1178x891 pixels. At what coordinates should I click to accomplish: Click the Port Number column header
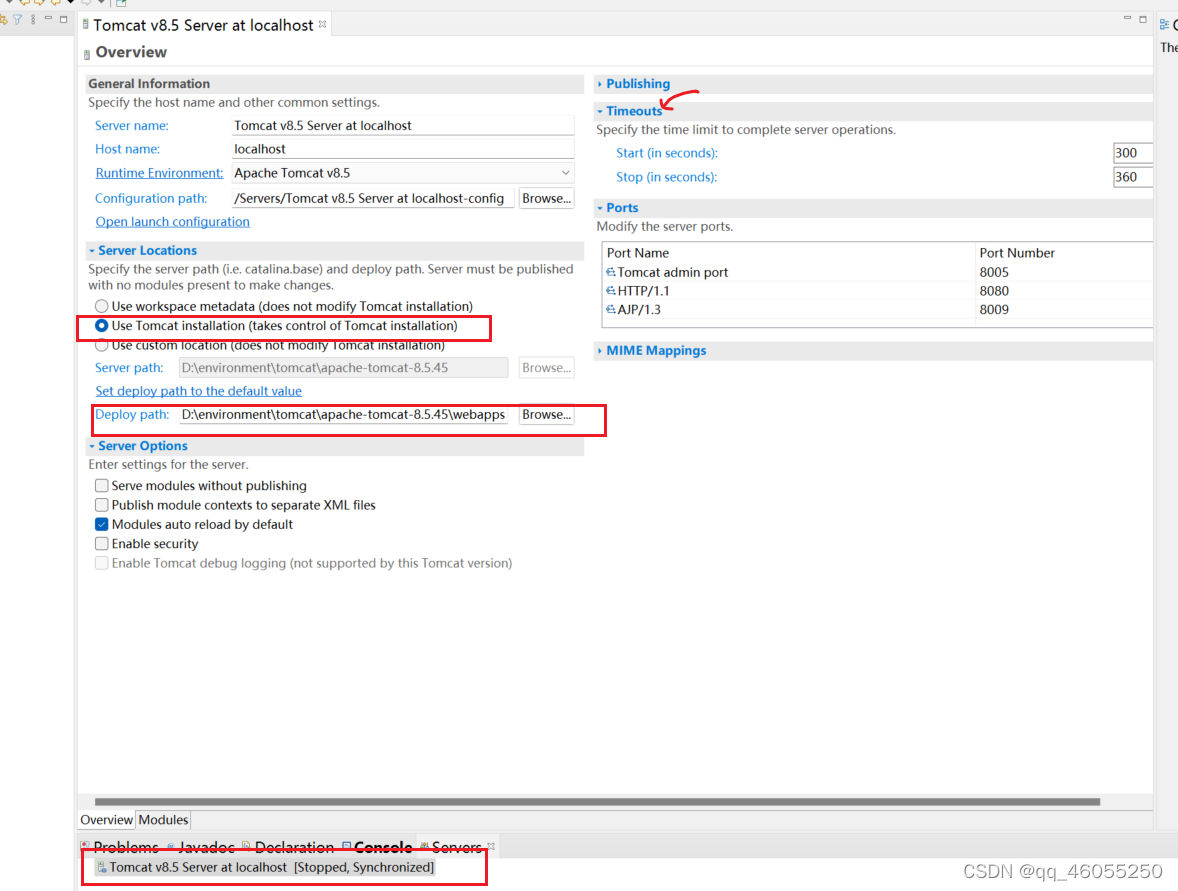(1064, 253)
